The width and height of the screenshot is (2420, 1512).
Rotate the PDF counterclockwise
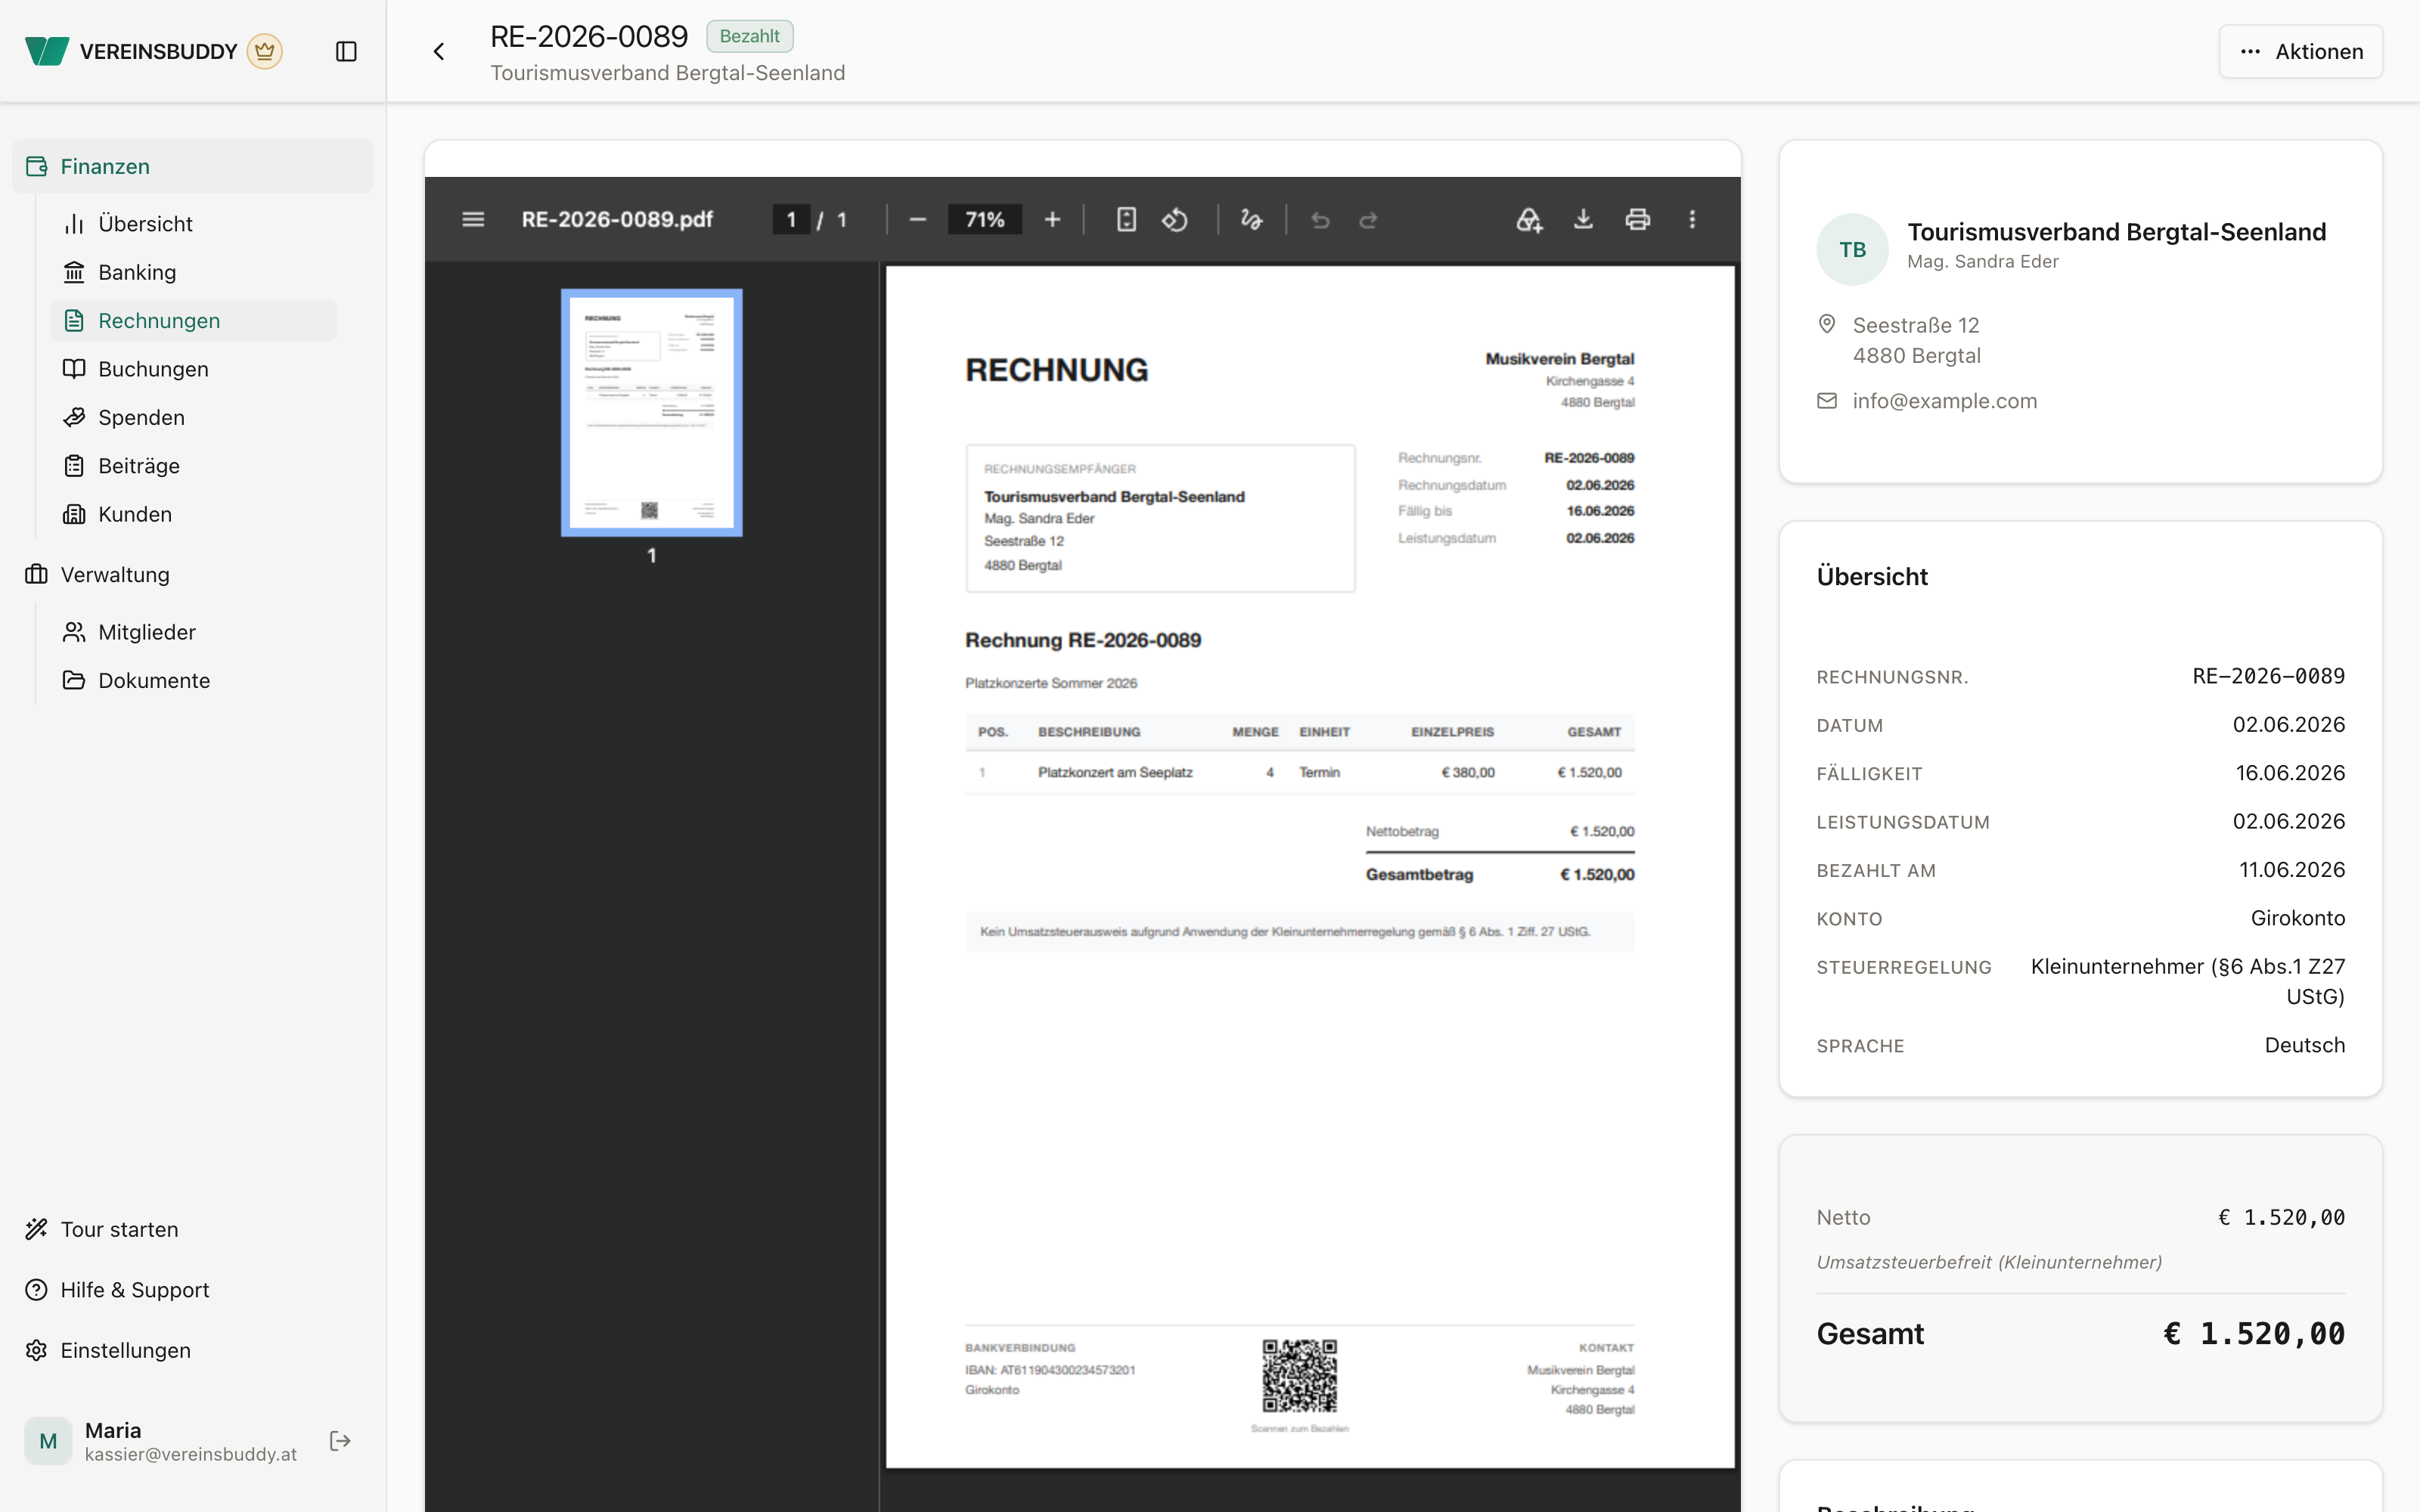click(1175, 219)
